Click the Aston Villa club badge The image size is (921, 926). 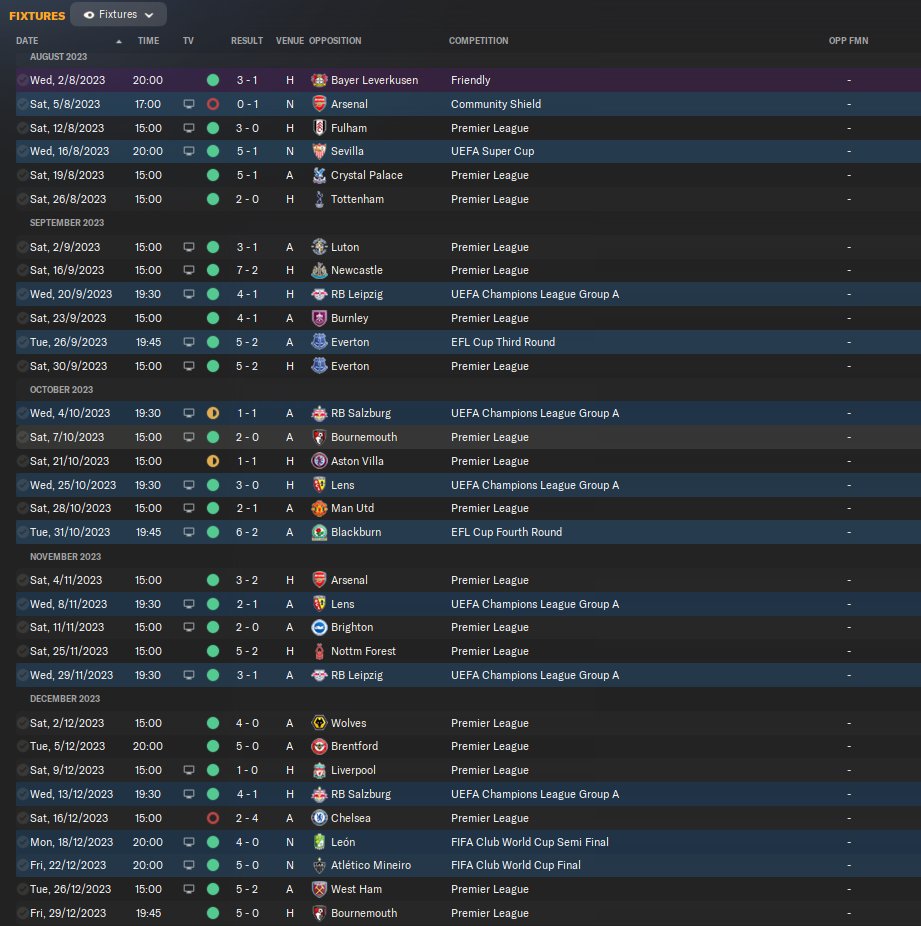click(x=319, y=461)
